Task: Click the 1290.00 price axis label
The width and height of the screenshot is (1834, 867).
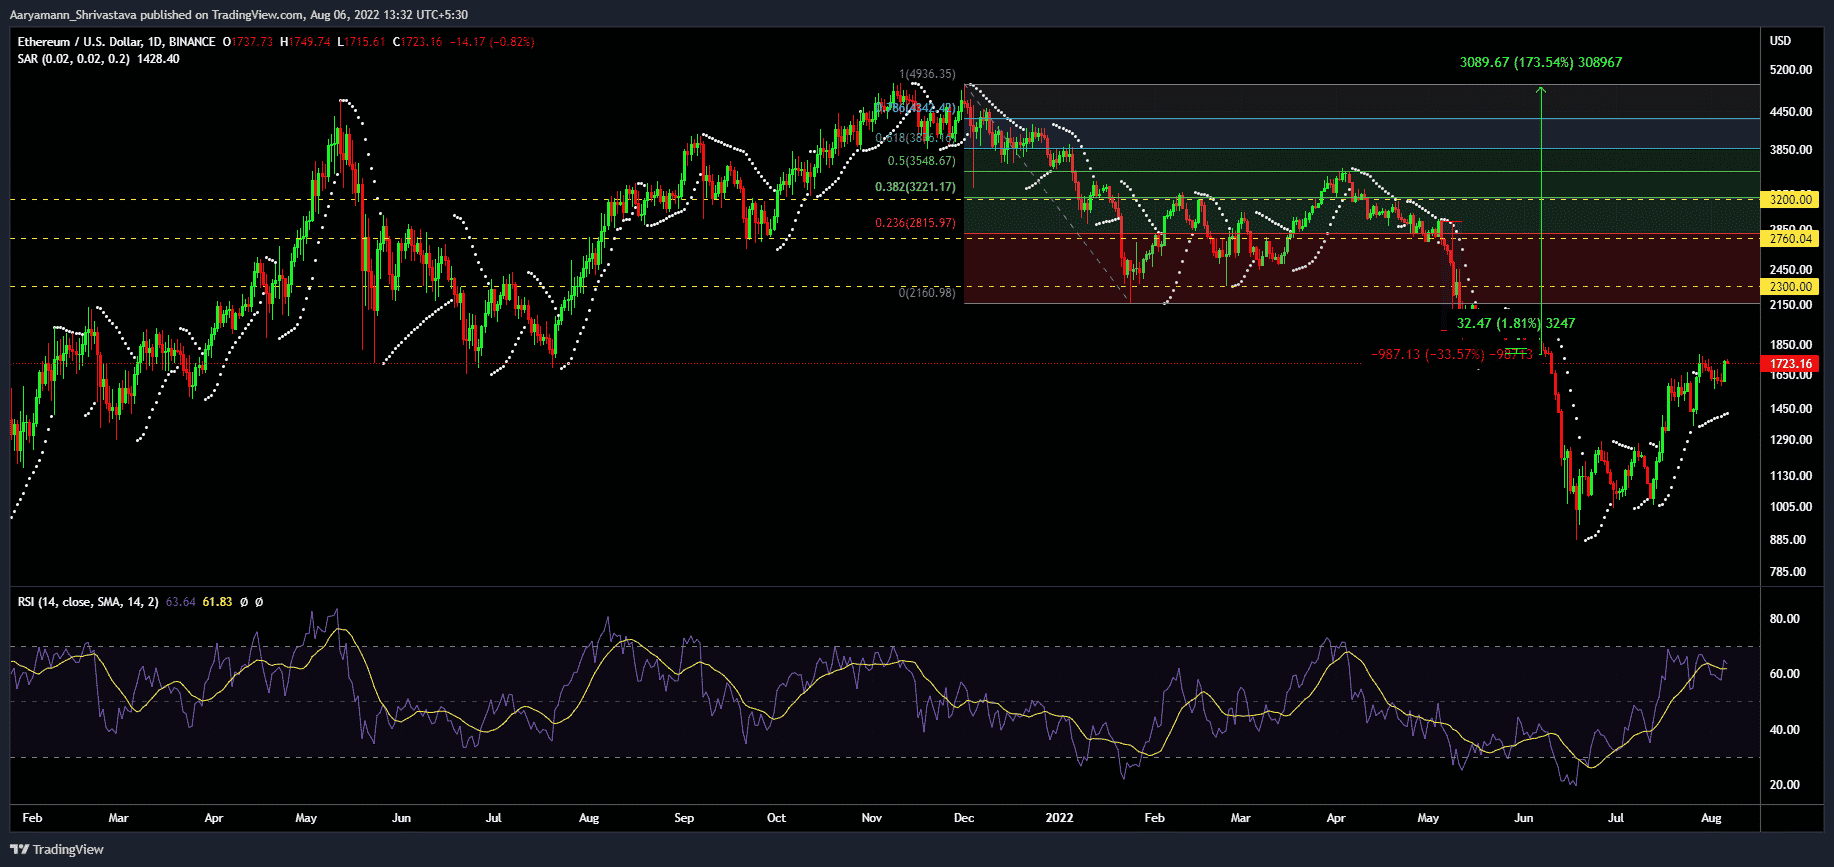Action: tap(1791, 440)
